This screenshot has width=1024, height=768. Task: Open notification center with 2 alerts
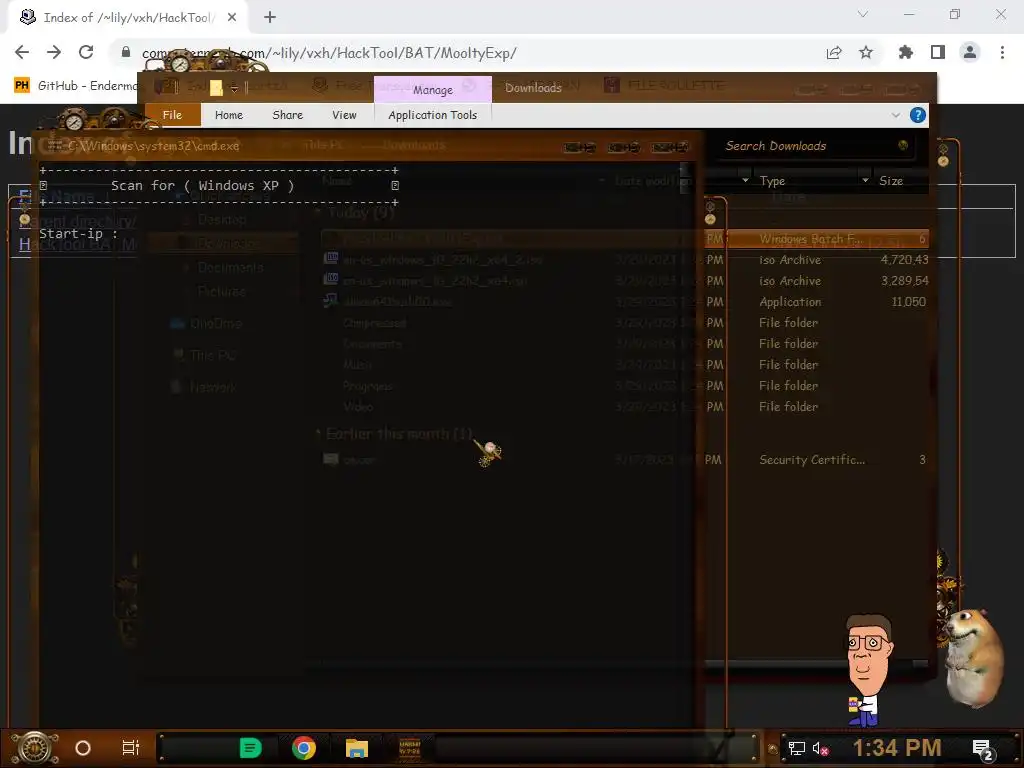pyautogui.click(x=983, y=749)
